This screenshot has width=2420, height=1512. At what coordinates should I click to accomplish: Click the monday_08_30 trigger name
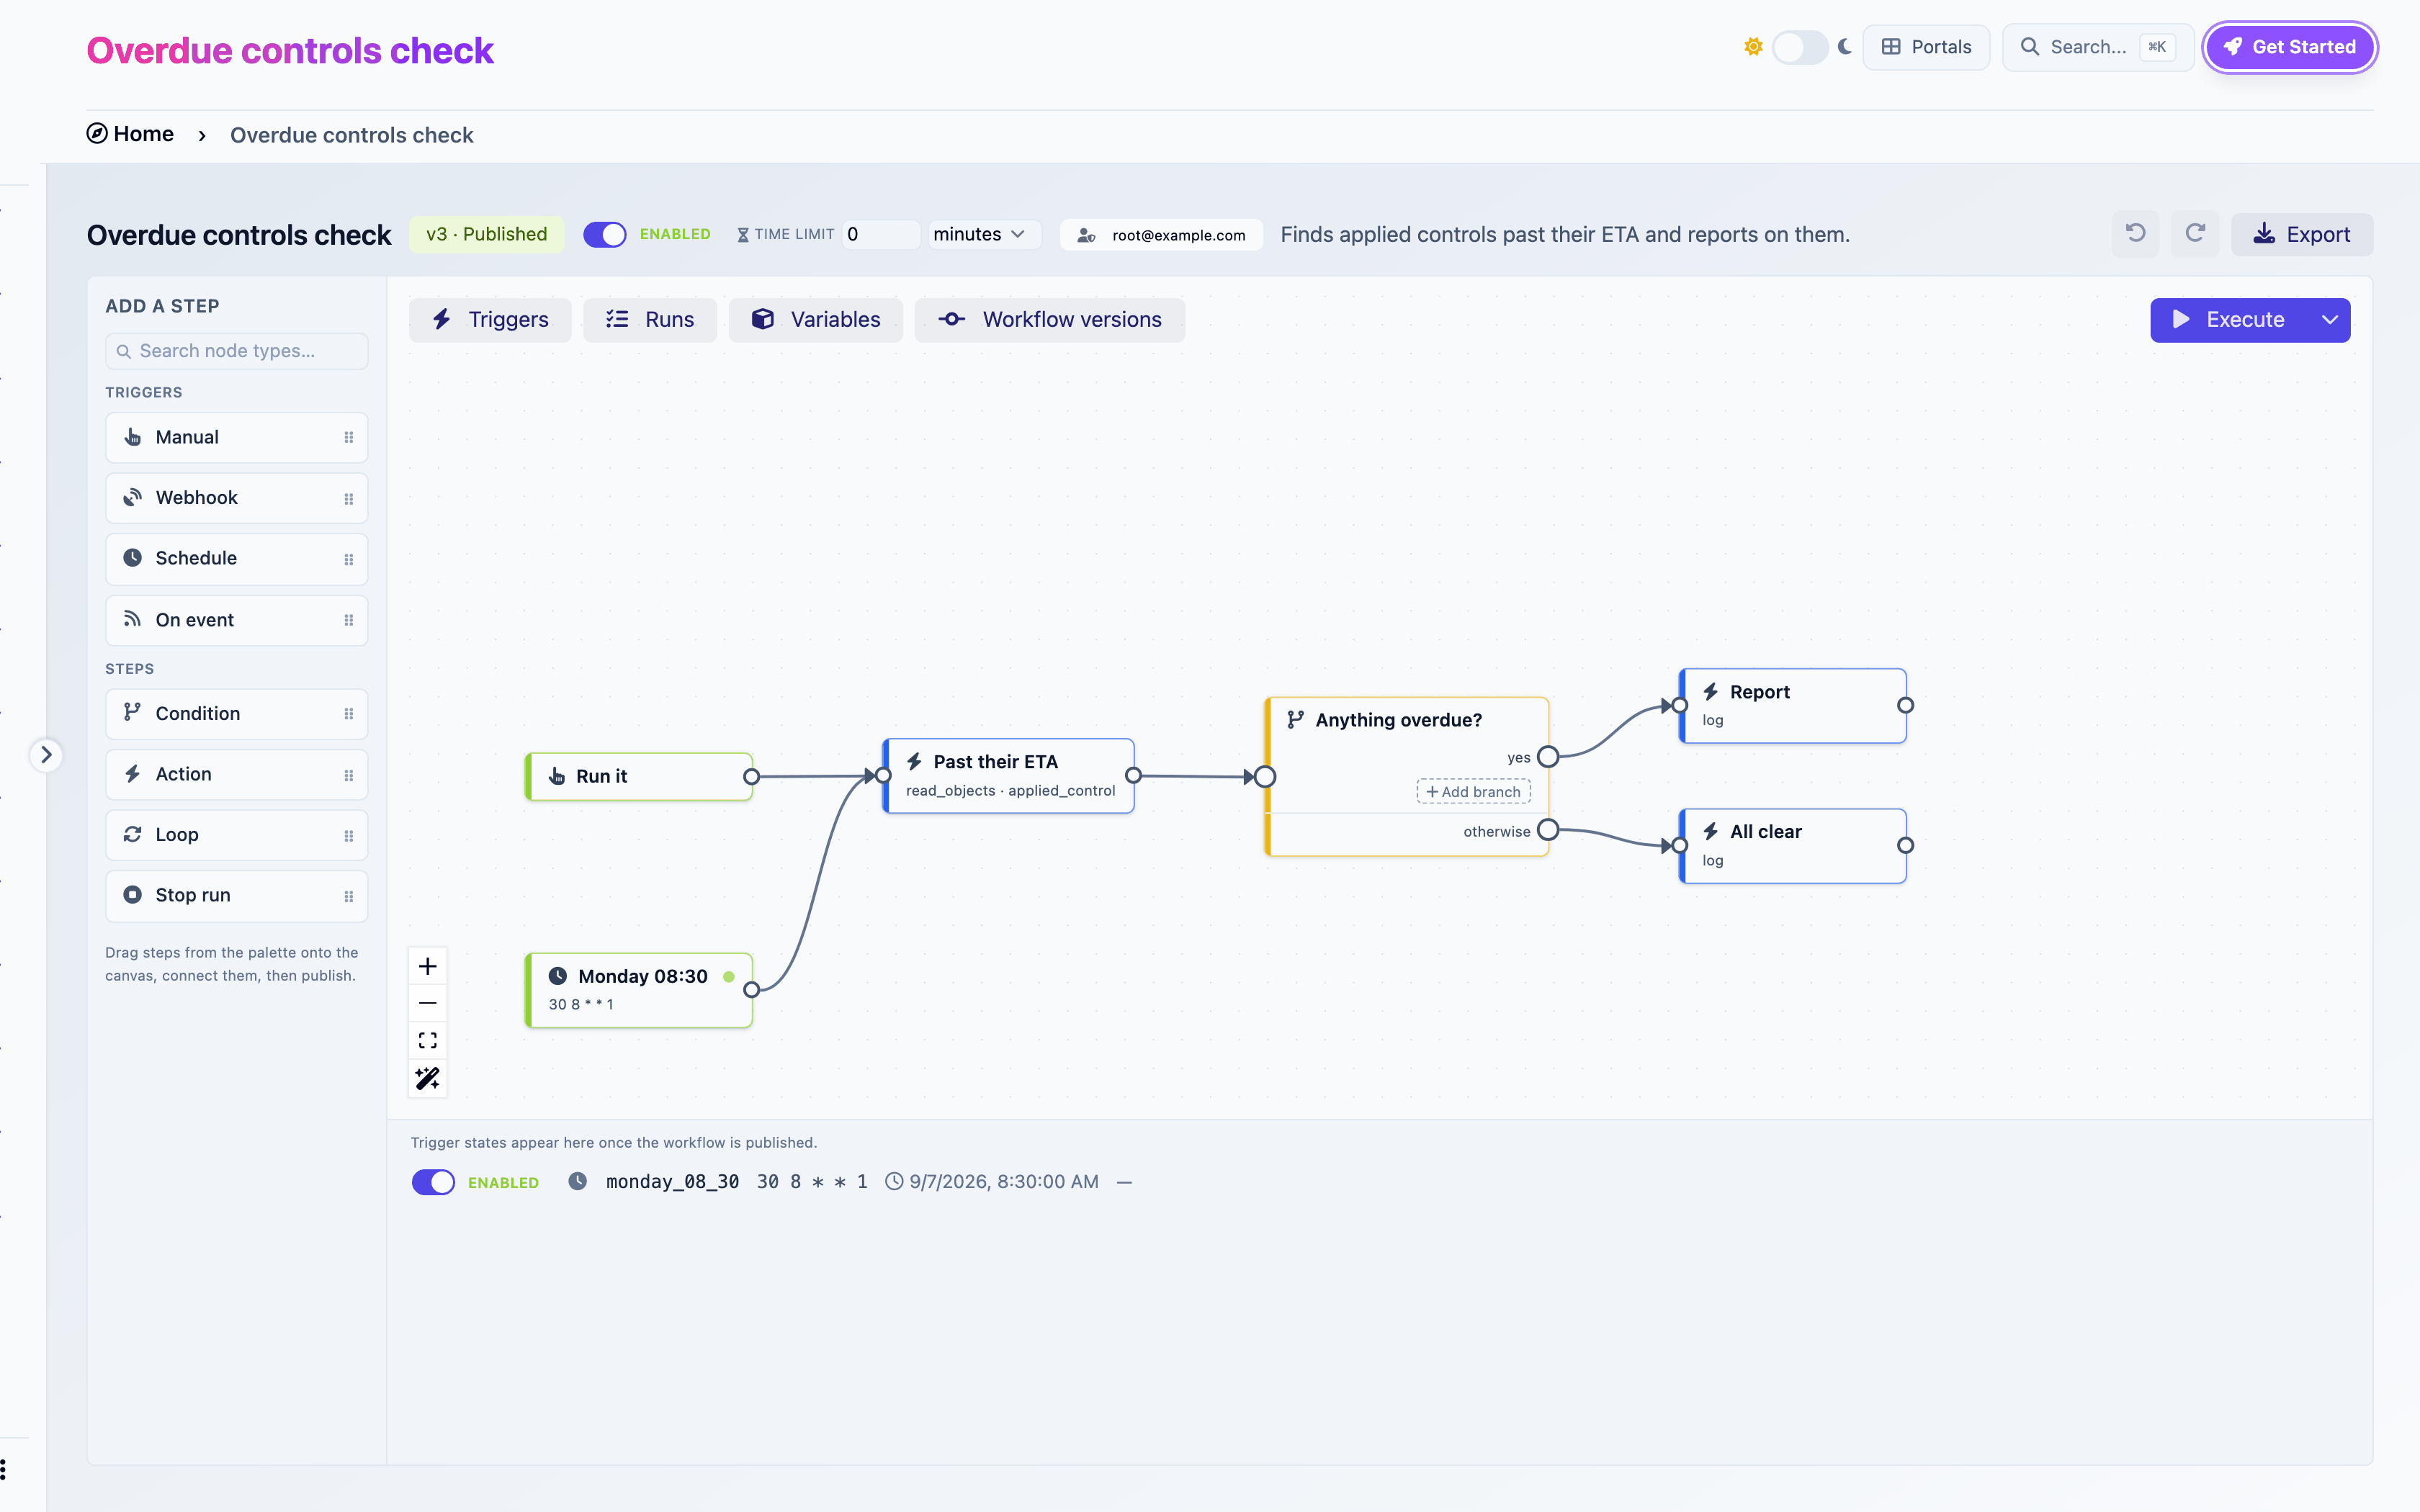pyautogui.click(x=672, y=1182)
